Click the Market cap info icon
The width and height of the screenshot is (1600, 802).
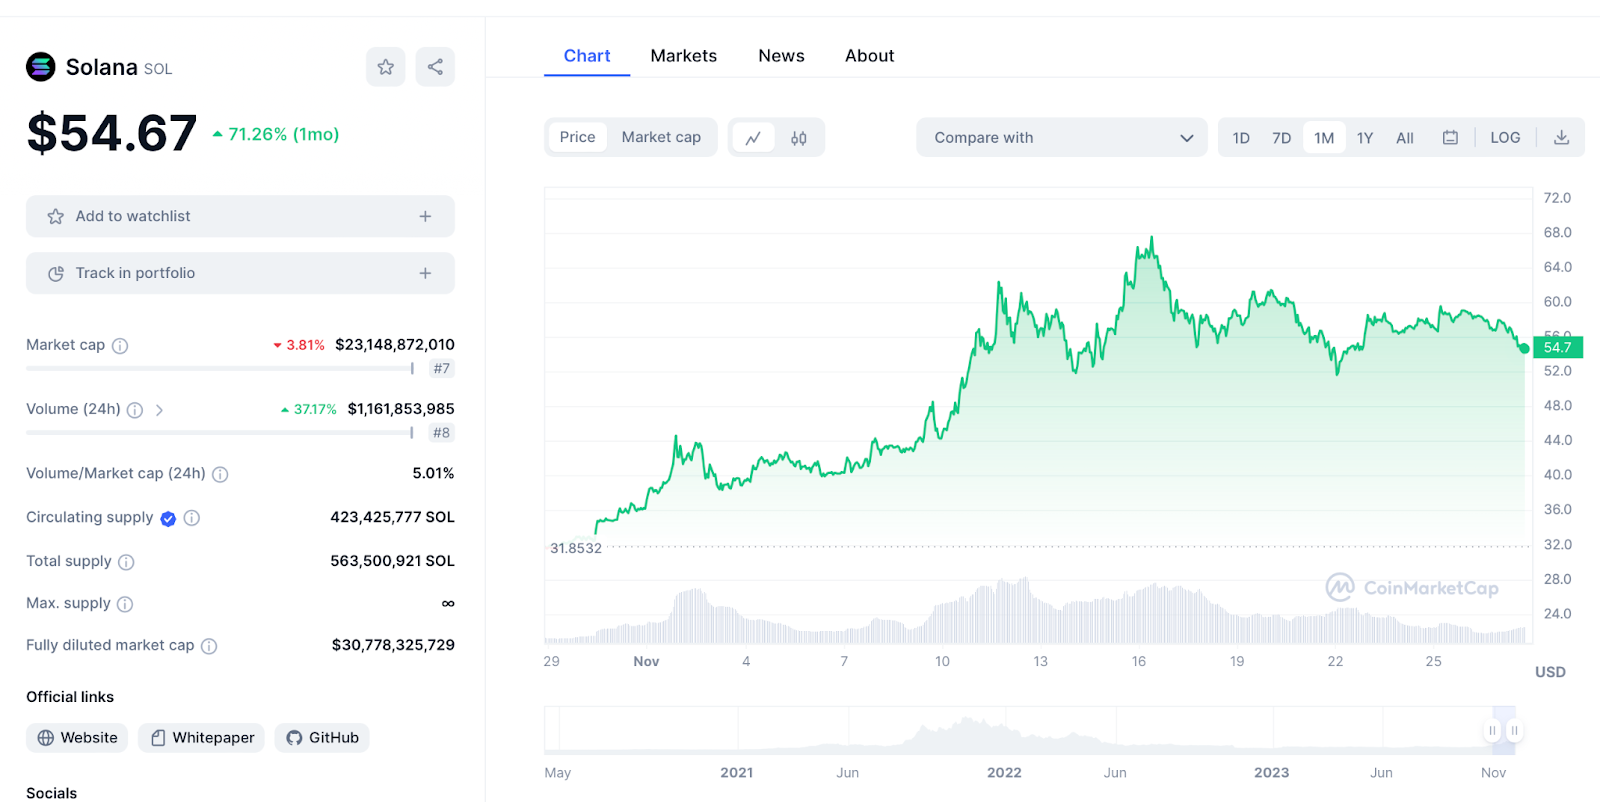point(120,346)
